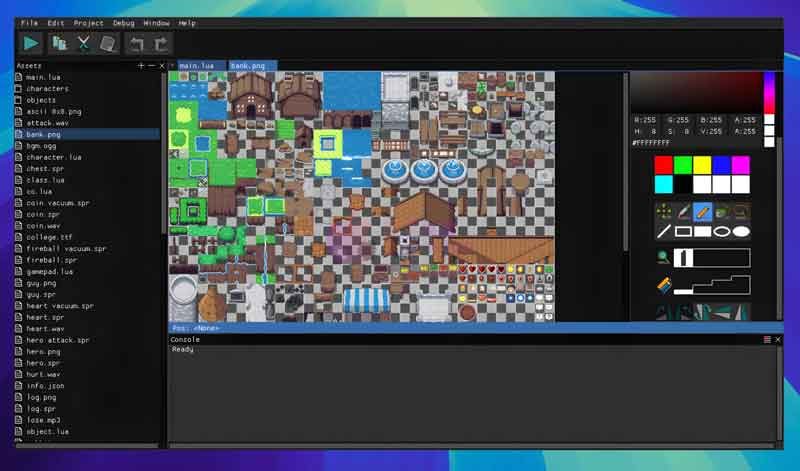The height and width of the screenshot is (471, 800).
Task: Click the magnifier zoom icon
Action: coord(663,257)
